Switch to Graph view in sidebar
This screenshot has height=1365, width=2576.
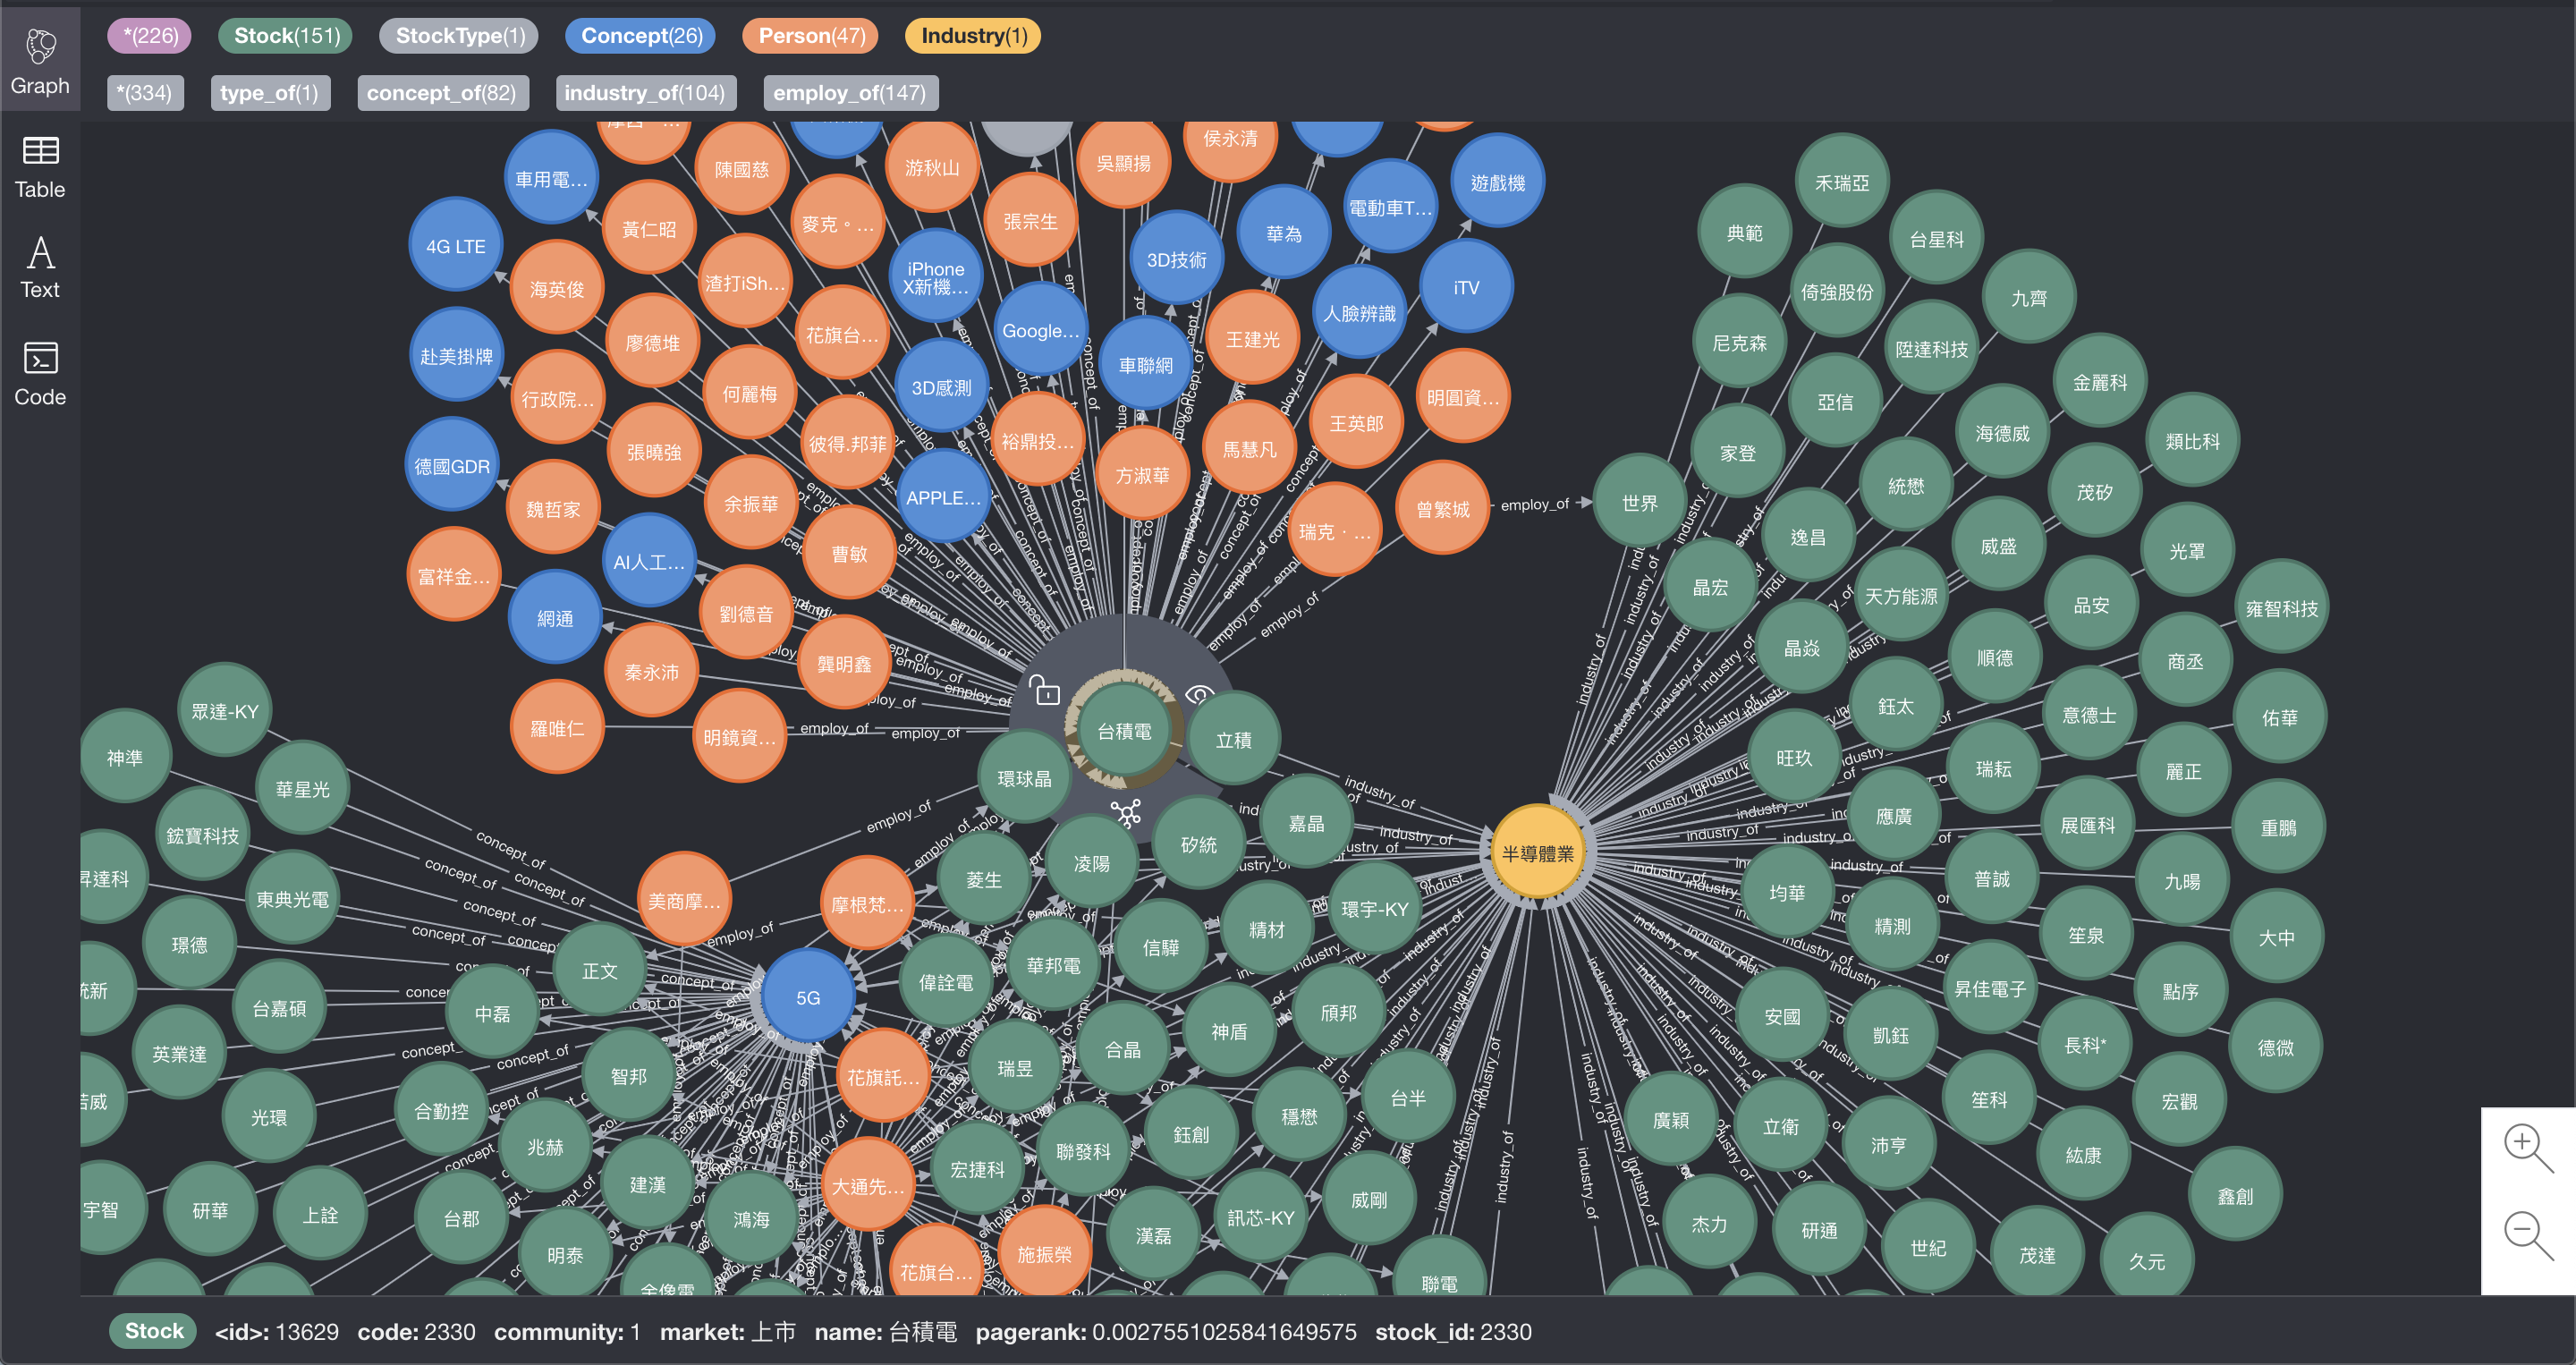tap(40, 60)
